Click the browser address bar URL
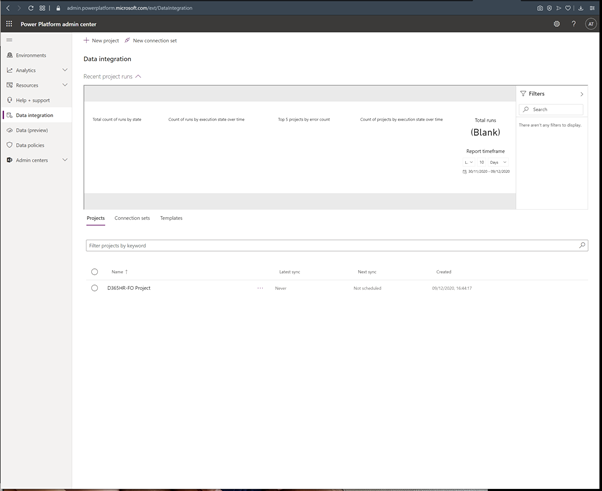The width and height of the screenshot is (602, 491). tap(129, 8)
